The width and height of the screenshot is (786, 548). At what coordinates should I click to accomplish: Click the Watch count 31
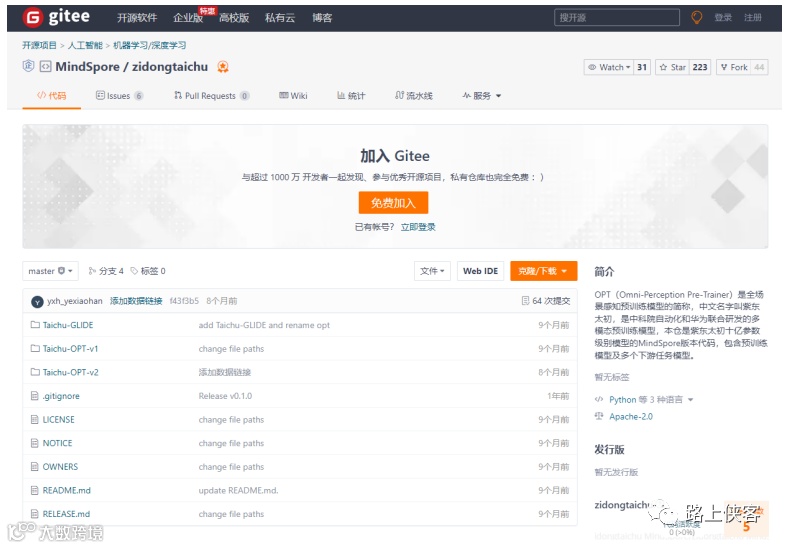tap(642, 67)
